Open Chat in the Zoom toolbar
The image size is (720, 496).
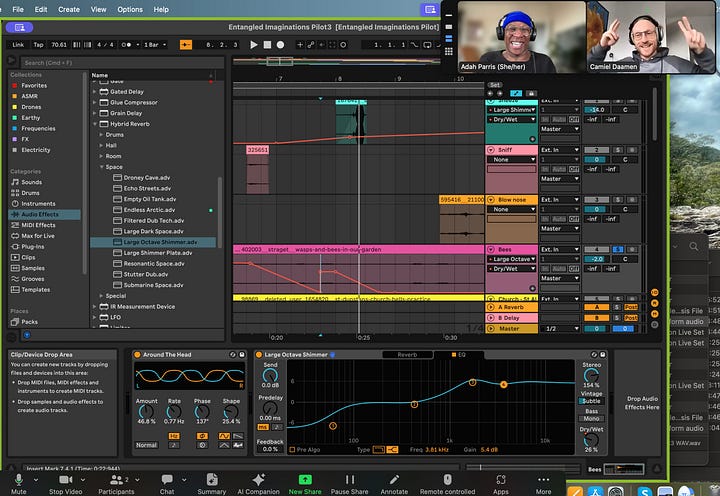pos(167,484)
